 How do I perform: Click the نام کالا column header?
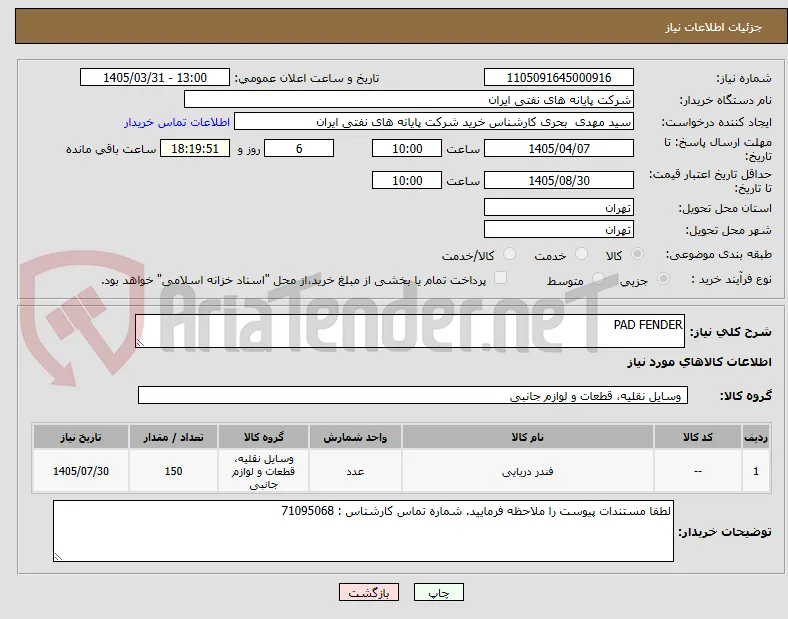[x=528, y=437]
